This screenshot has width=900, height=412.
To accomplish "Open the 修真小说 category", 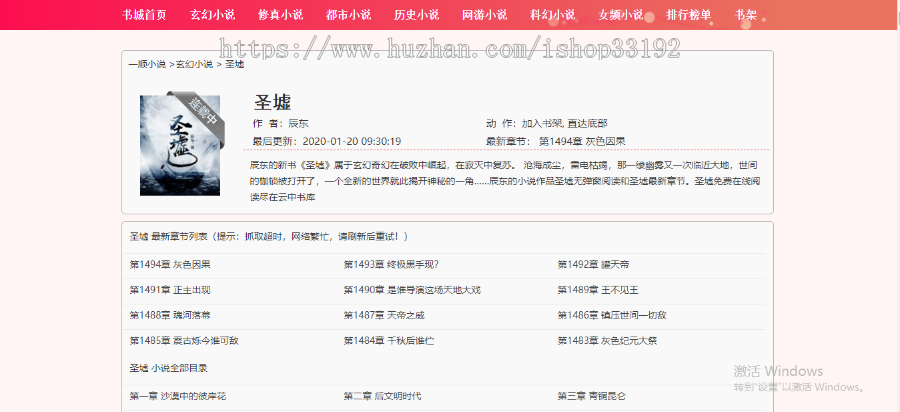I will coord(280,15).
